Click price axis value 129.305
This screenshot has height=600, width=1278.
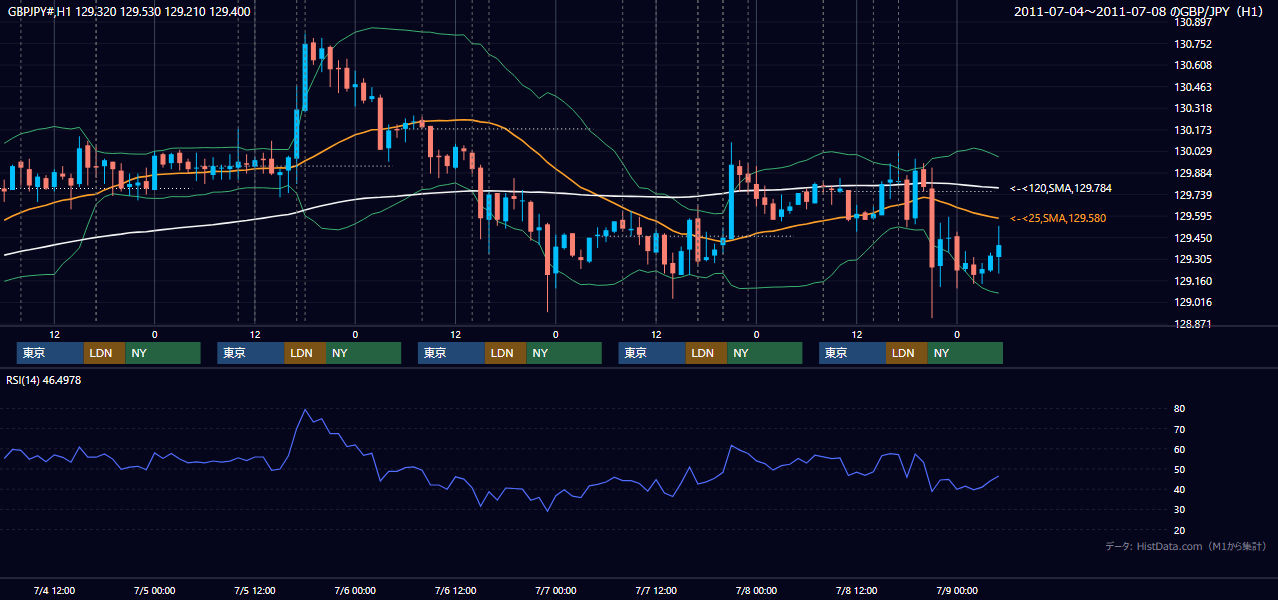1194,259
